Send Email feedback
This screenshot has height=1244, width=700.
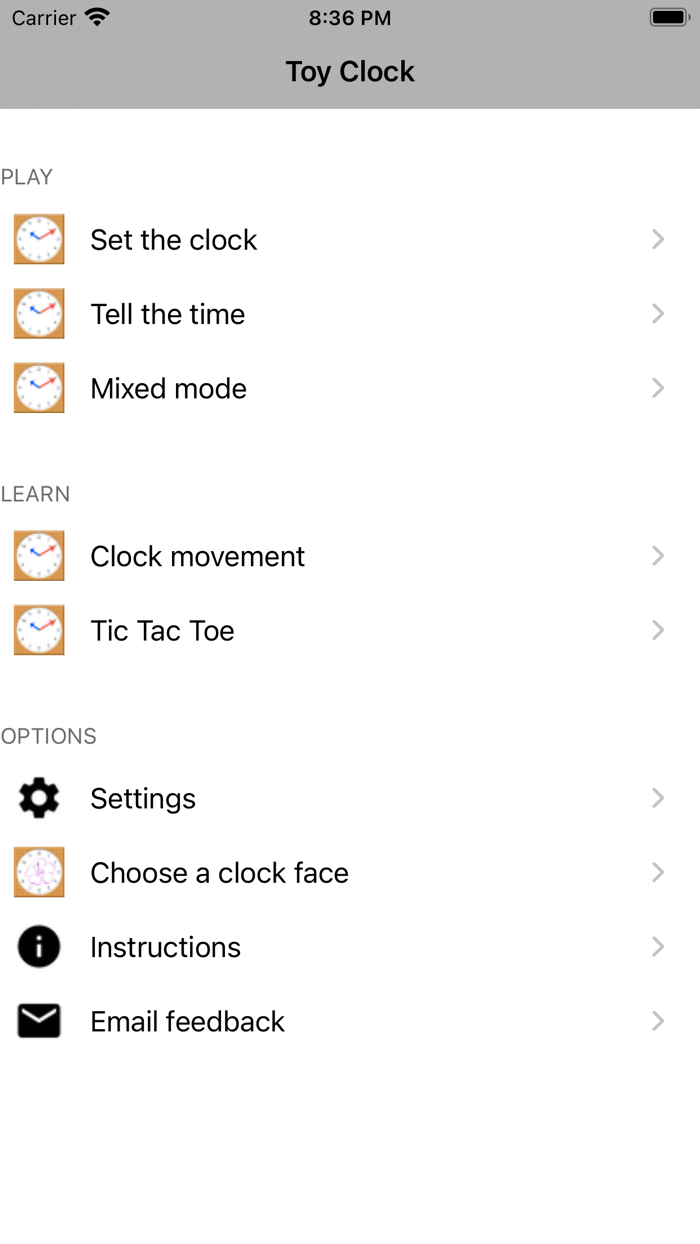(188, 1021)
